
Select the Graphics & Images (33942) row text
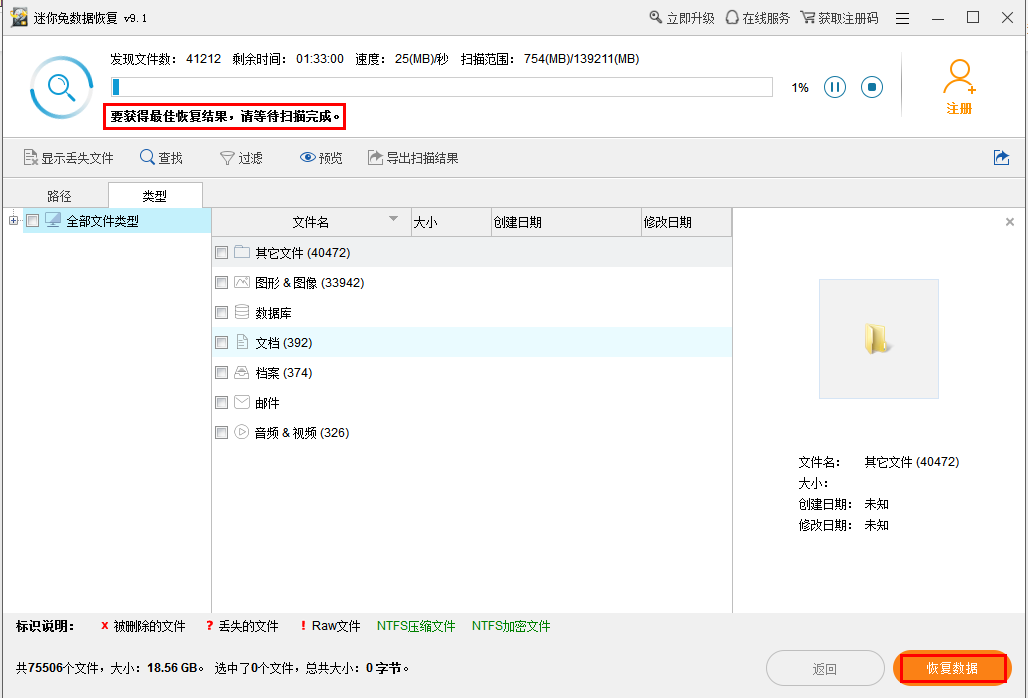309,283
